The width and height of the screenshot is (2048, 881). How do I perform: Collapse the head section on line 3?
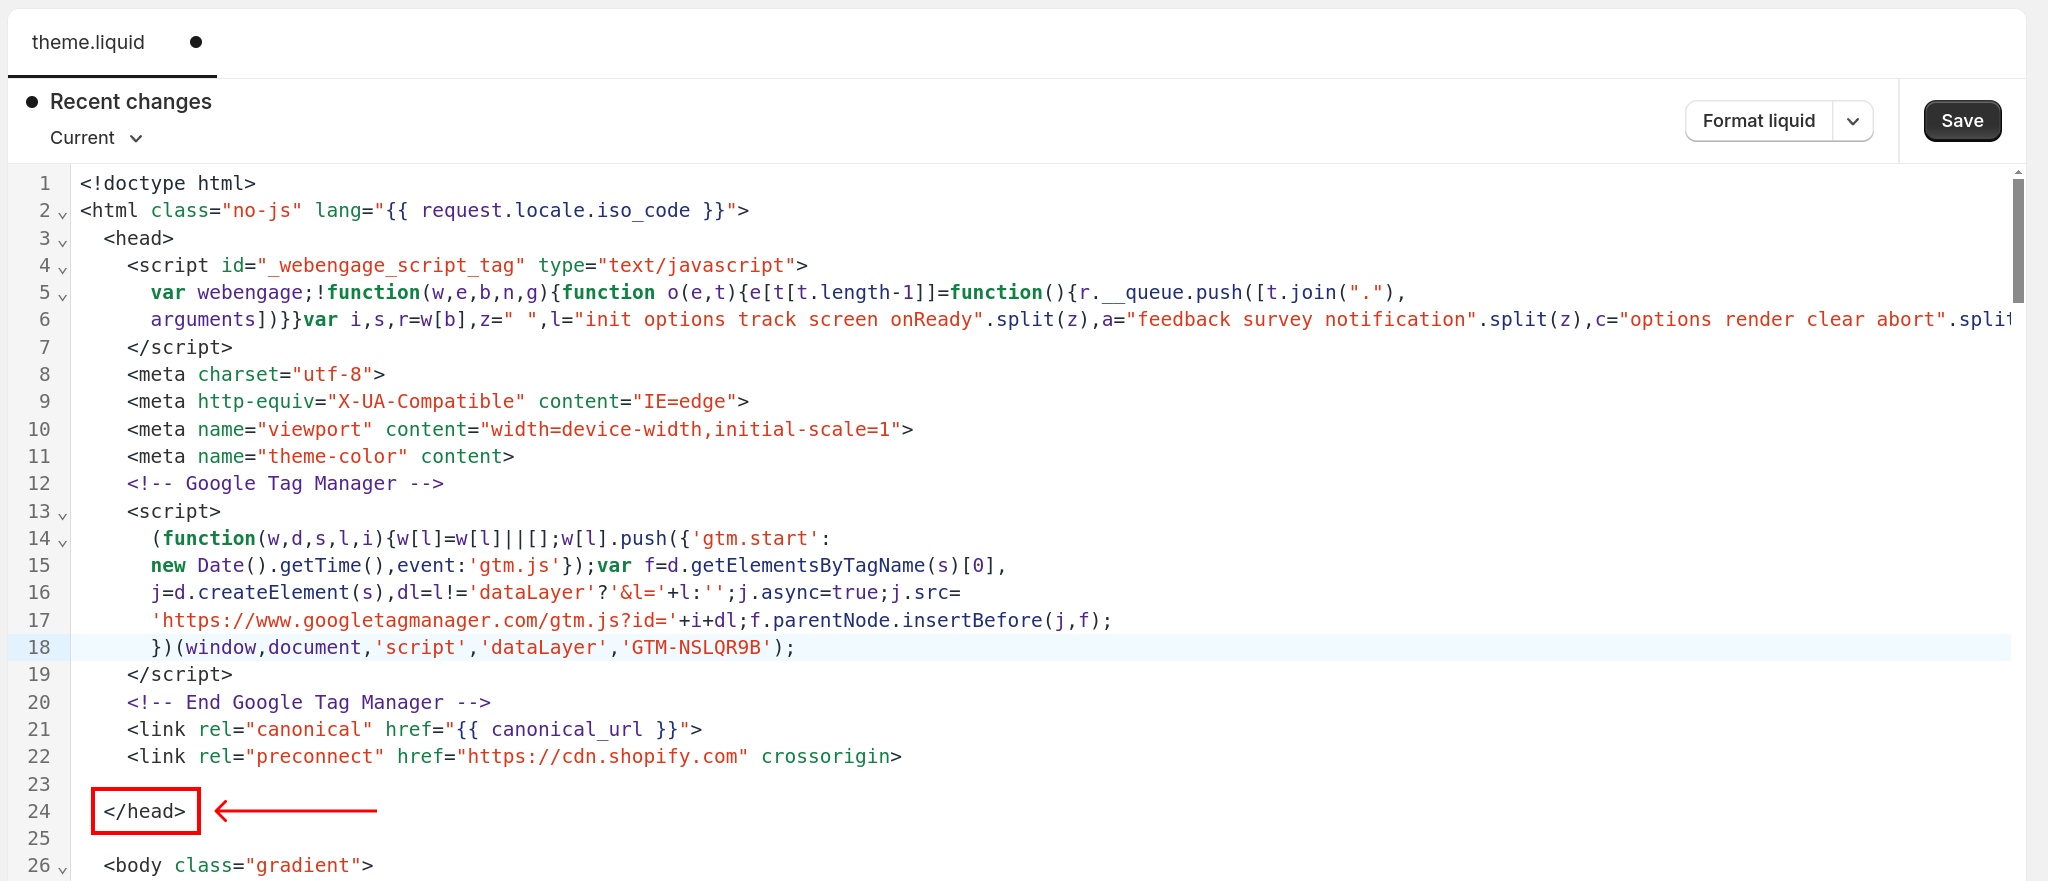(63, 242)
